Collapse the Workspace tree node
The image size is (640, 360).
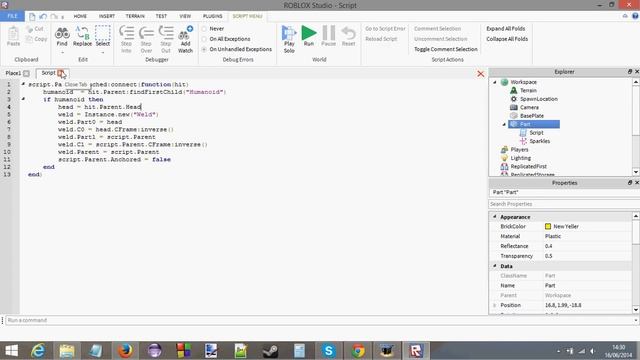point(495,82)
